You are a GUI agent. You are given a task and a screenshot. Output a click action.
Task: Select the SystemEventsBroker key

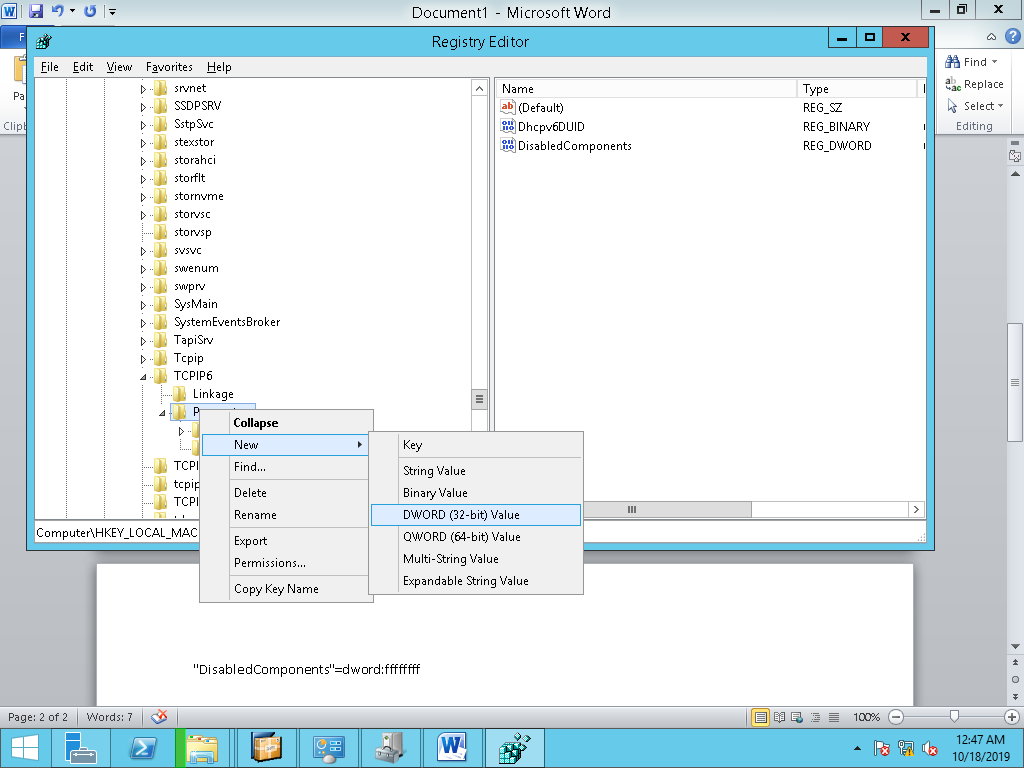[x=227, y=322]
